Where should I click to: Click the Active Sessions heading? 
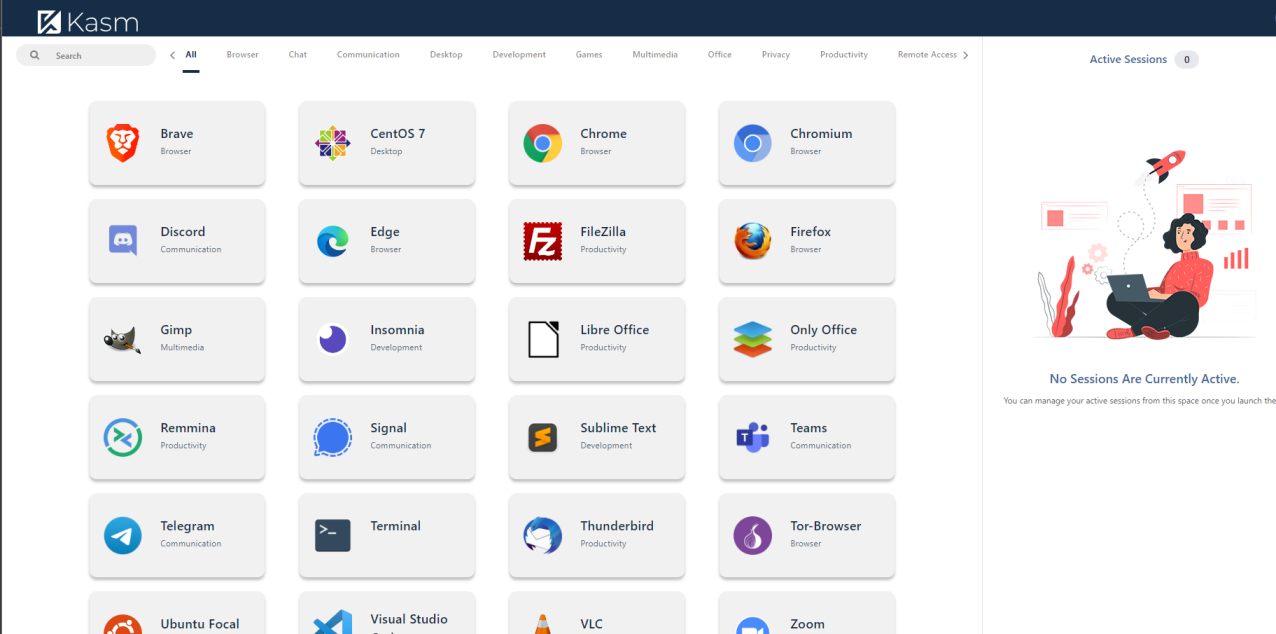pos(1128,60)
